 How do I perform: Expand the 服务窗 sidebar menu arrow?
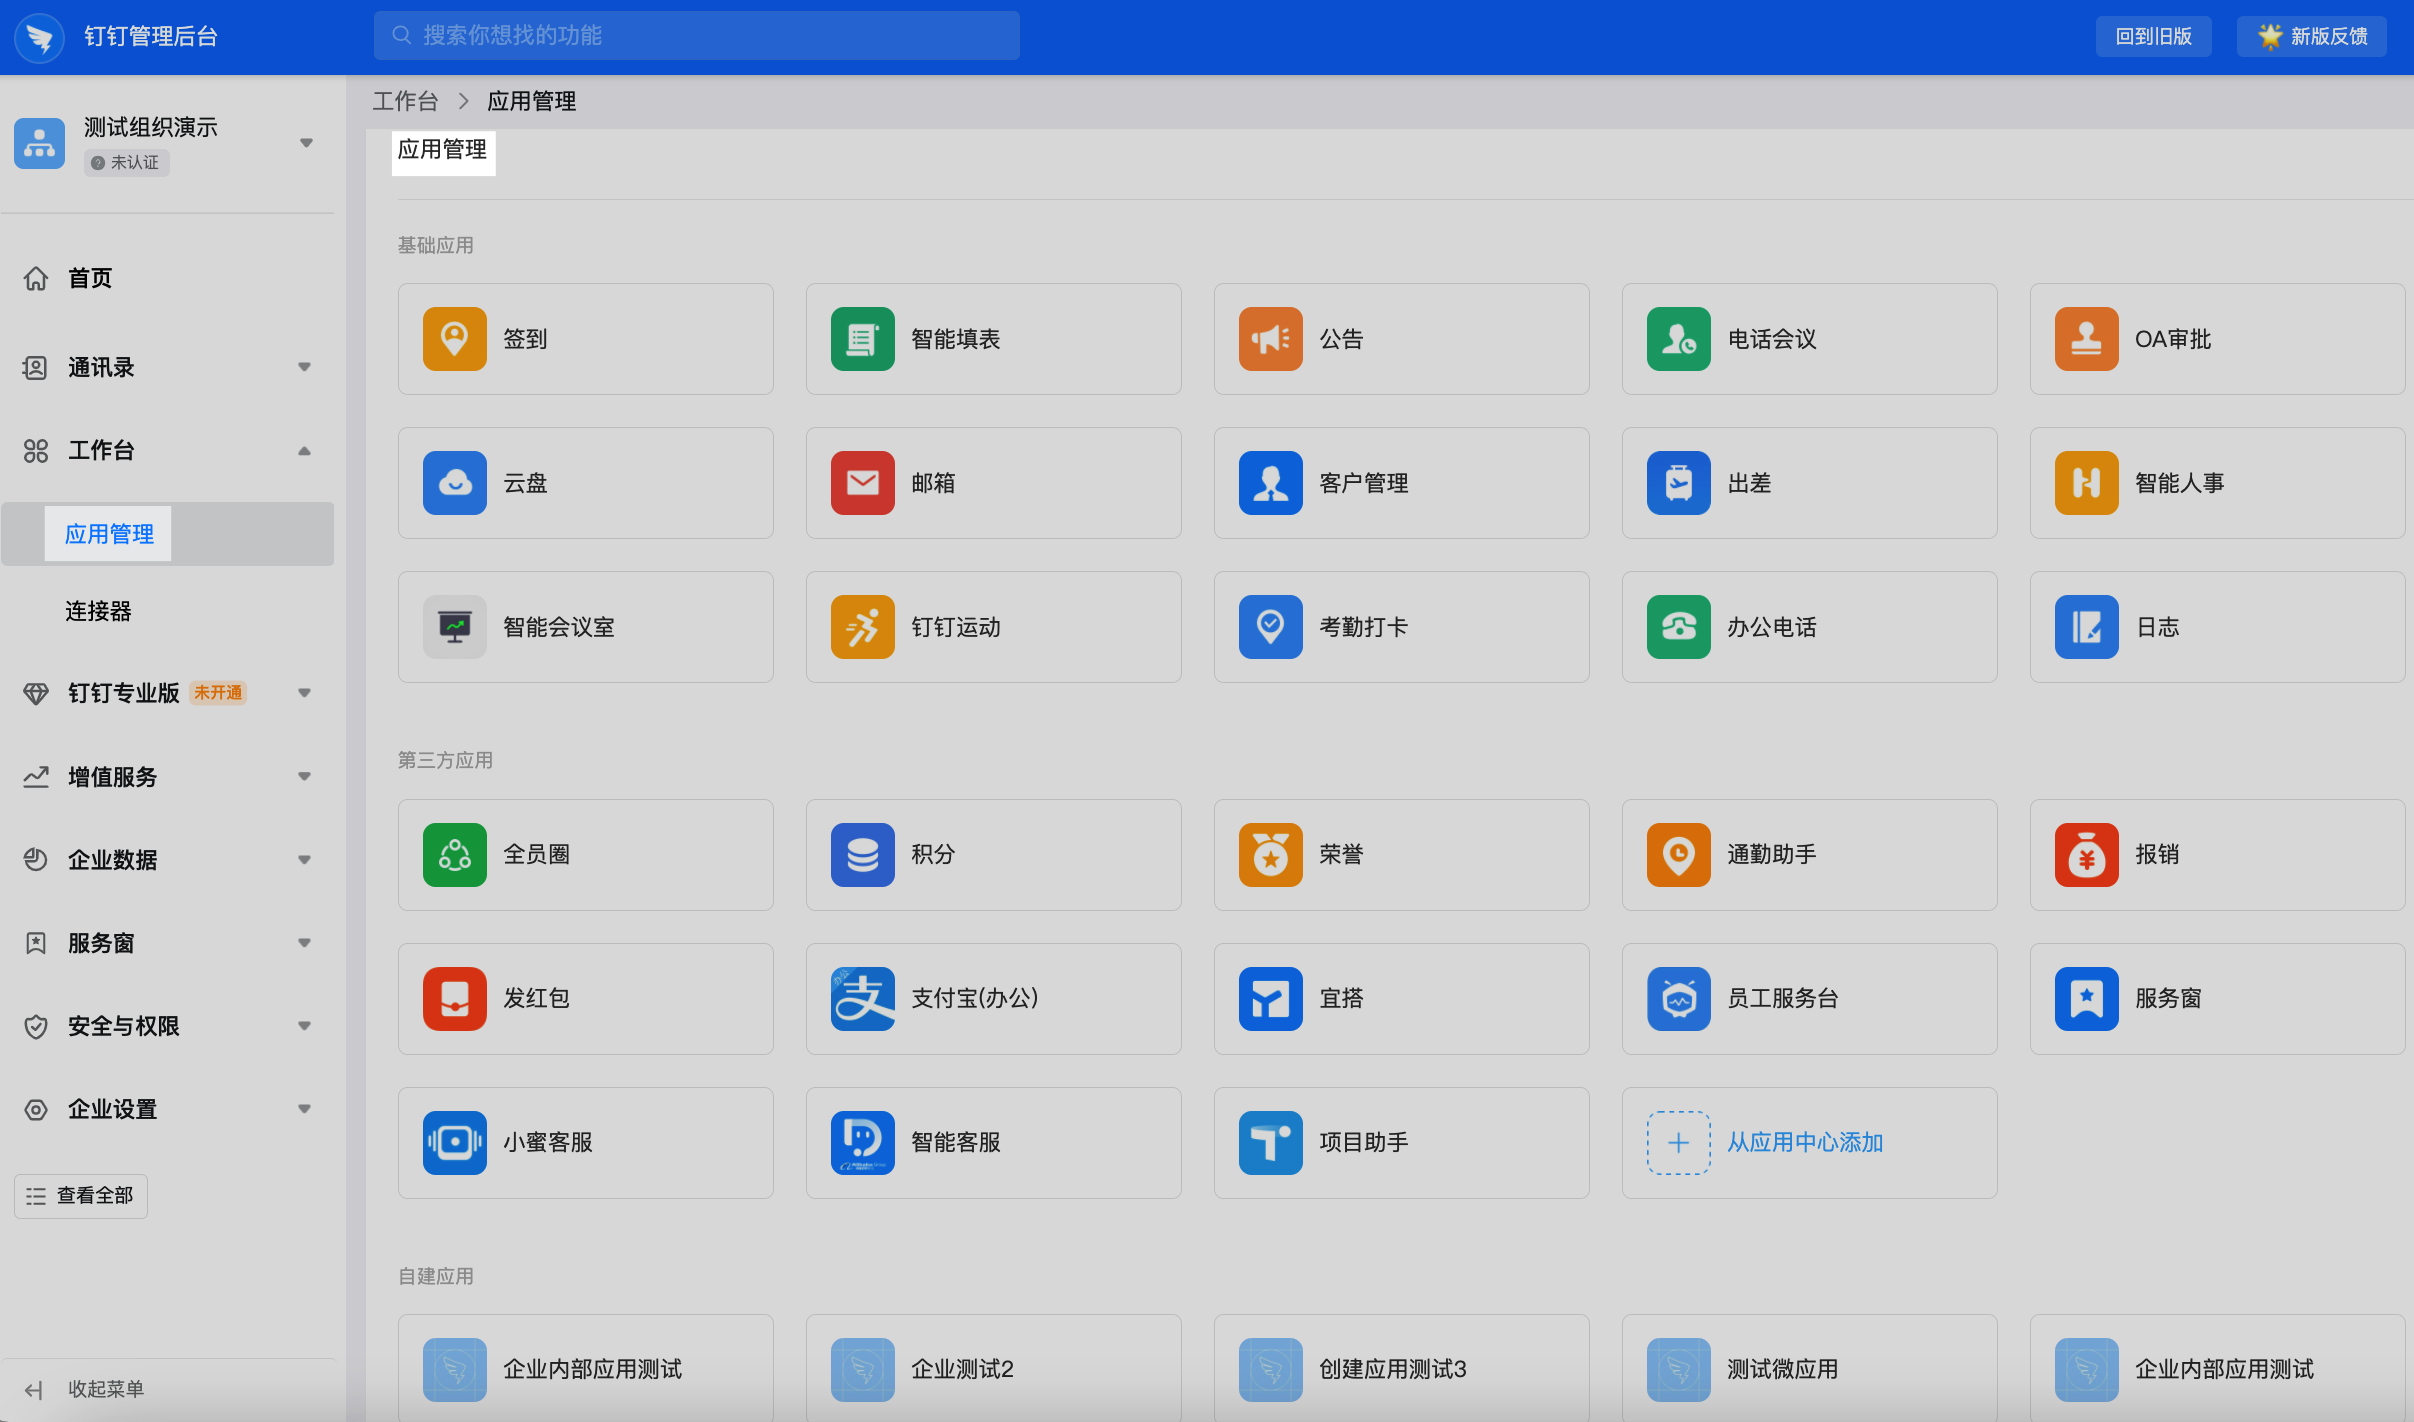[304, 943]
